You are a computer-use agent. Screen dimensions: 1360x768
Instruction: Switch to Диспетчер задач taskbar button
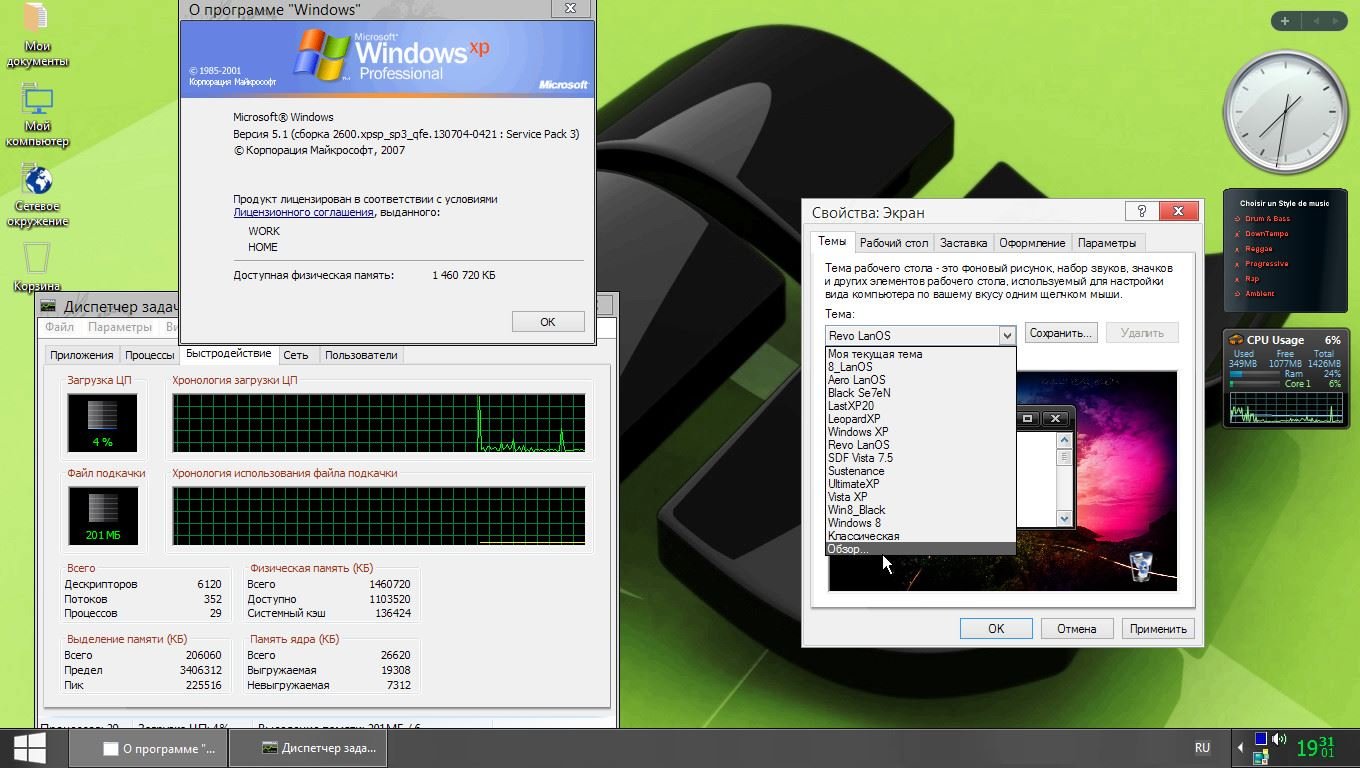click(308, 748)
